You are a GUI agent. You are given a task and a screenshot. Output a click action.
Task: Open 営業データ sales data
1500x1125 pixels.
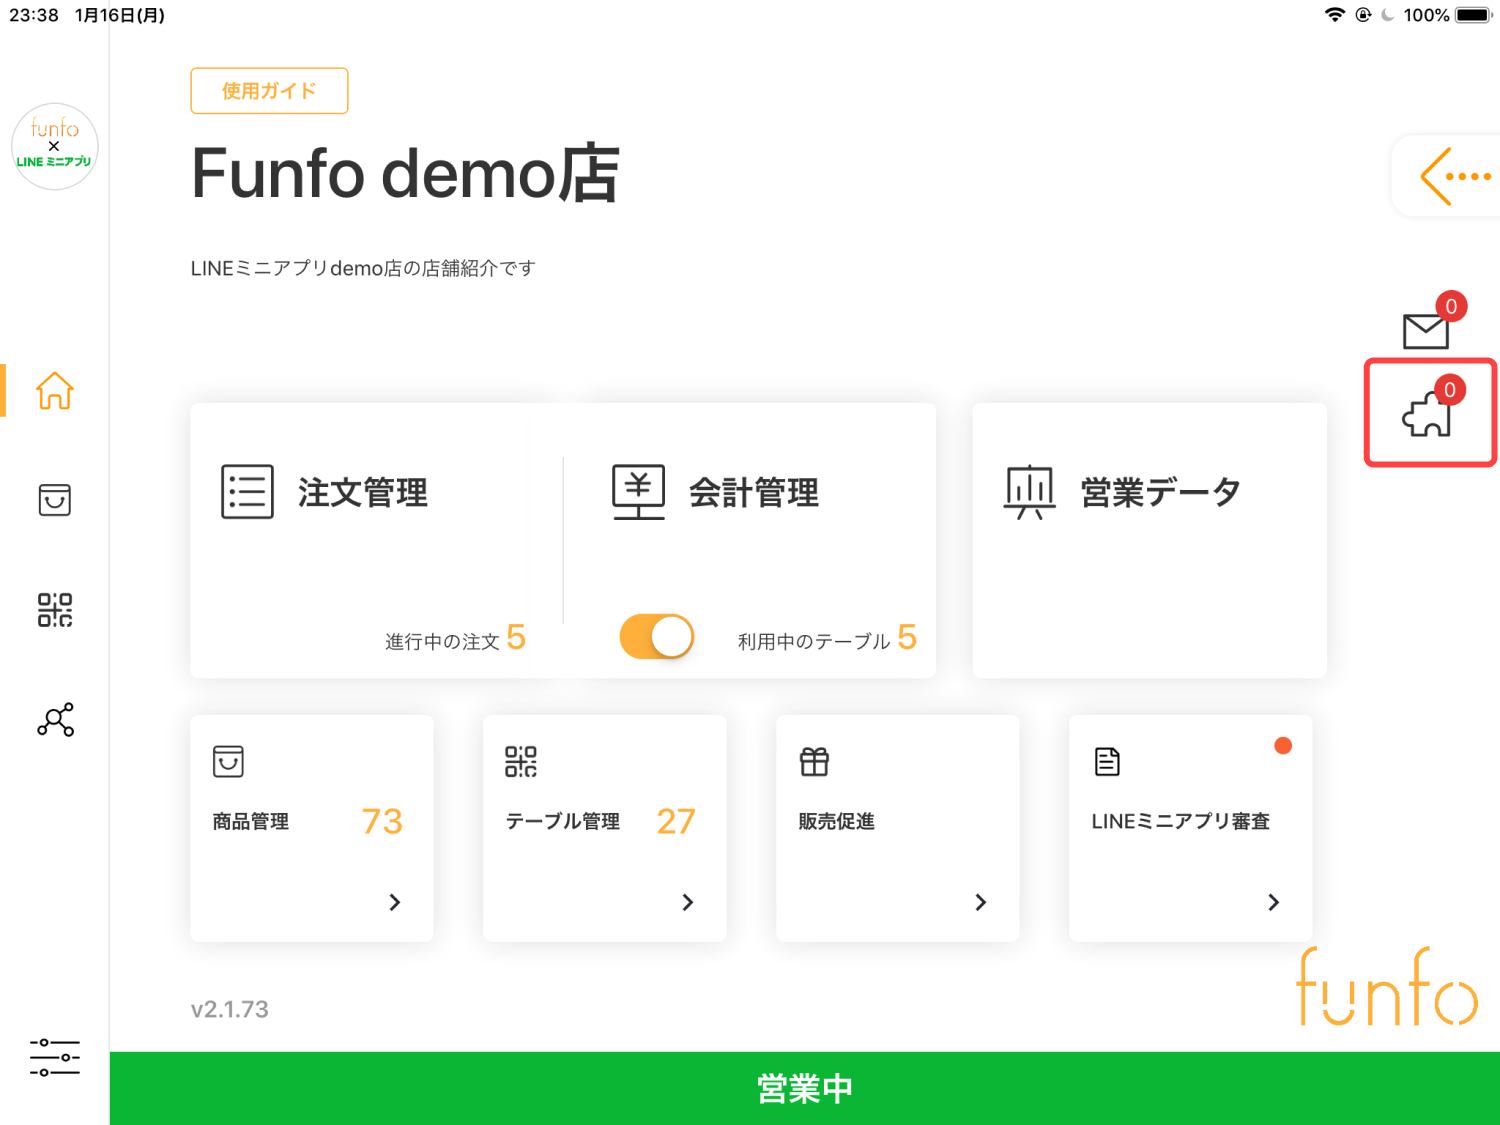1161,492
